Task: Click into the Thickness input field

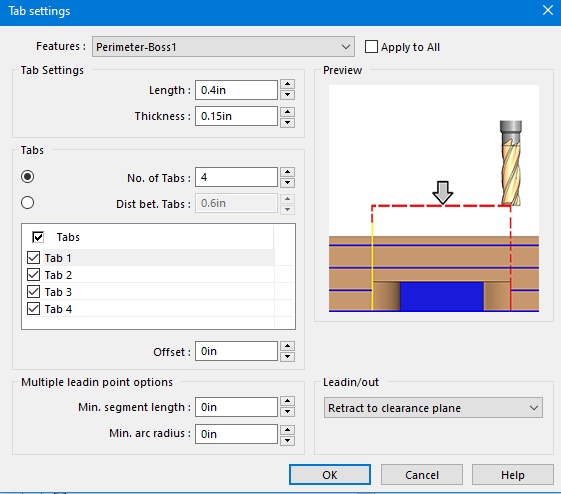Action: (x=236, y=116)
